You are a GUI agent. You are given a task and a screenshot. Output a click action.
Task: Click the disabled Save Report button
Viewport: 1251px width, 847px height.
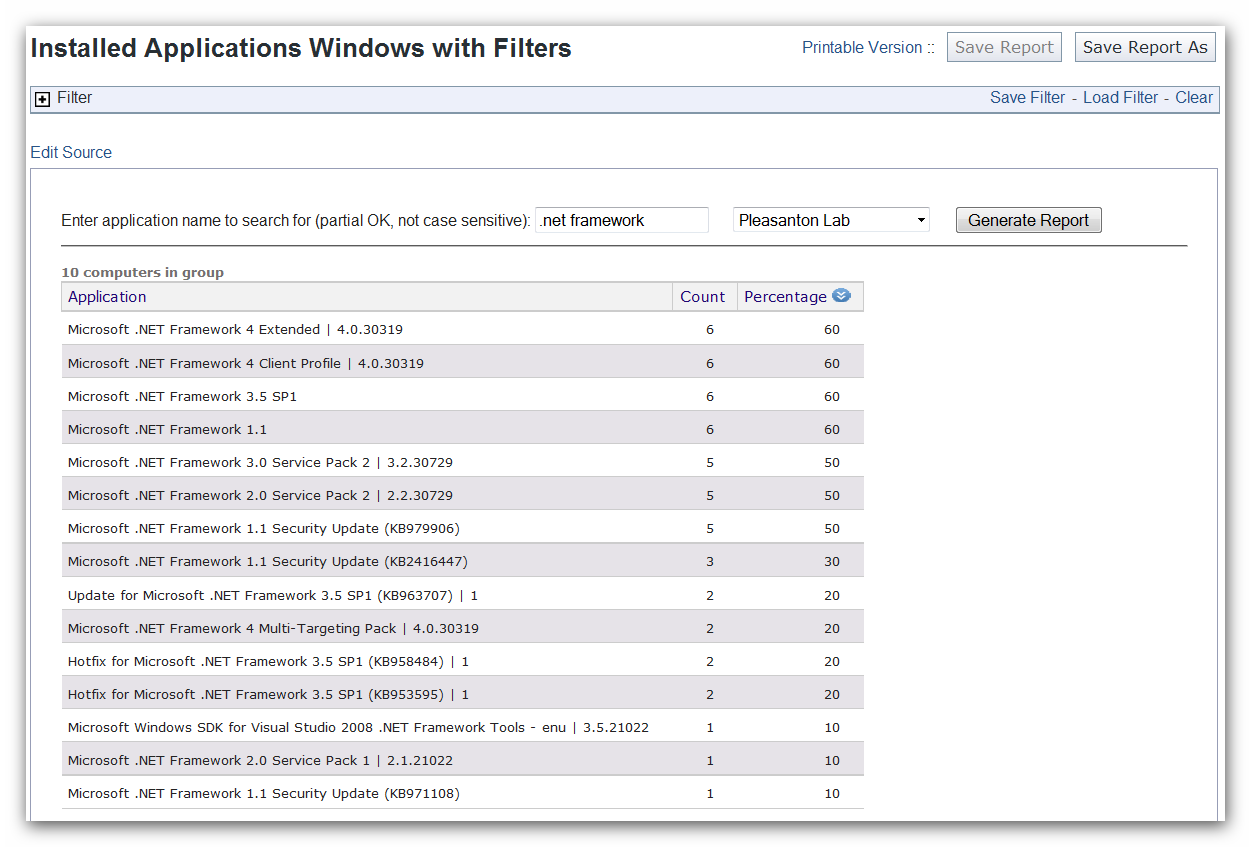click(1003, 46)
